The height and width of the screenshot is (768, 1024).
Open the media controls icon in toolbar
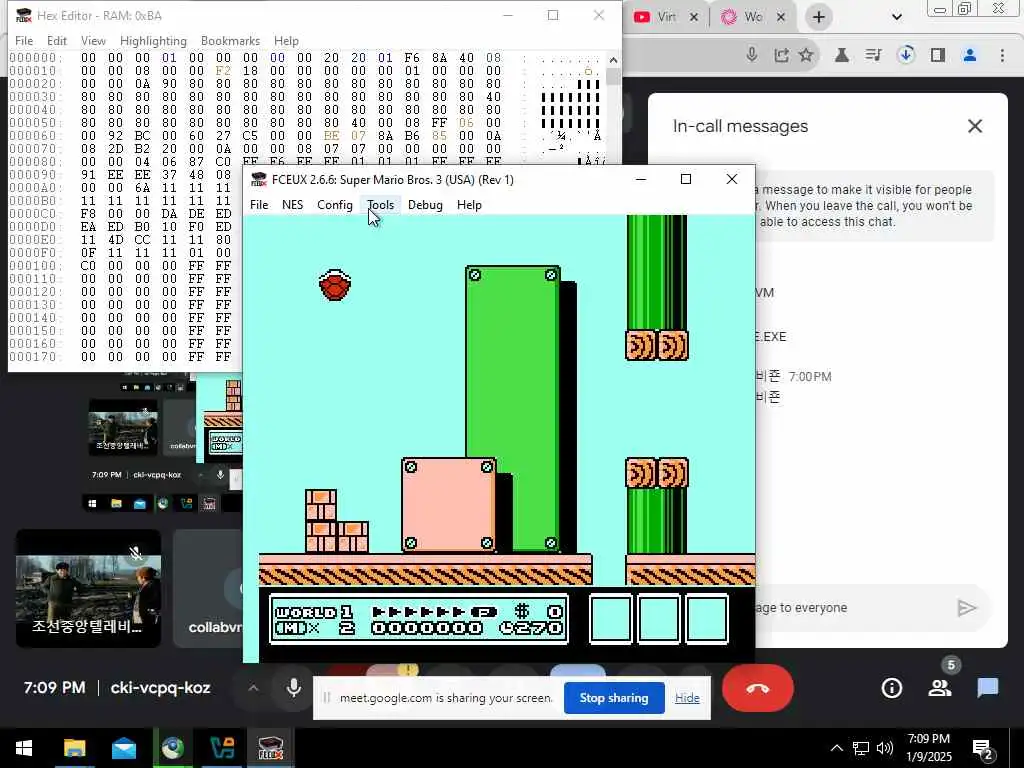click(873, 55)
